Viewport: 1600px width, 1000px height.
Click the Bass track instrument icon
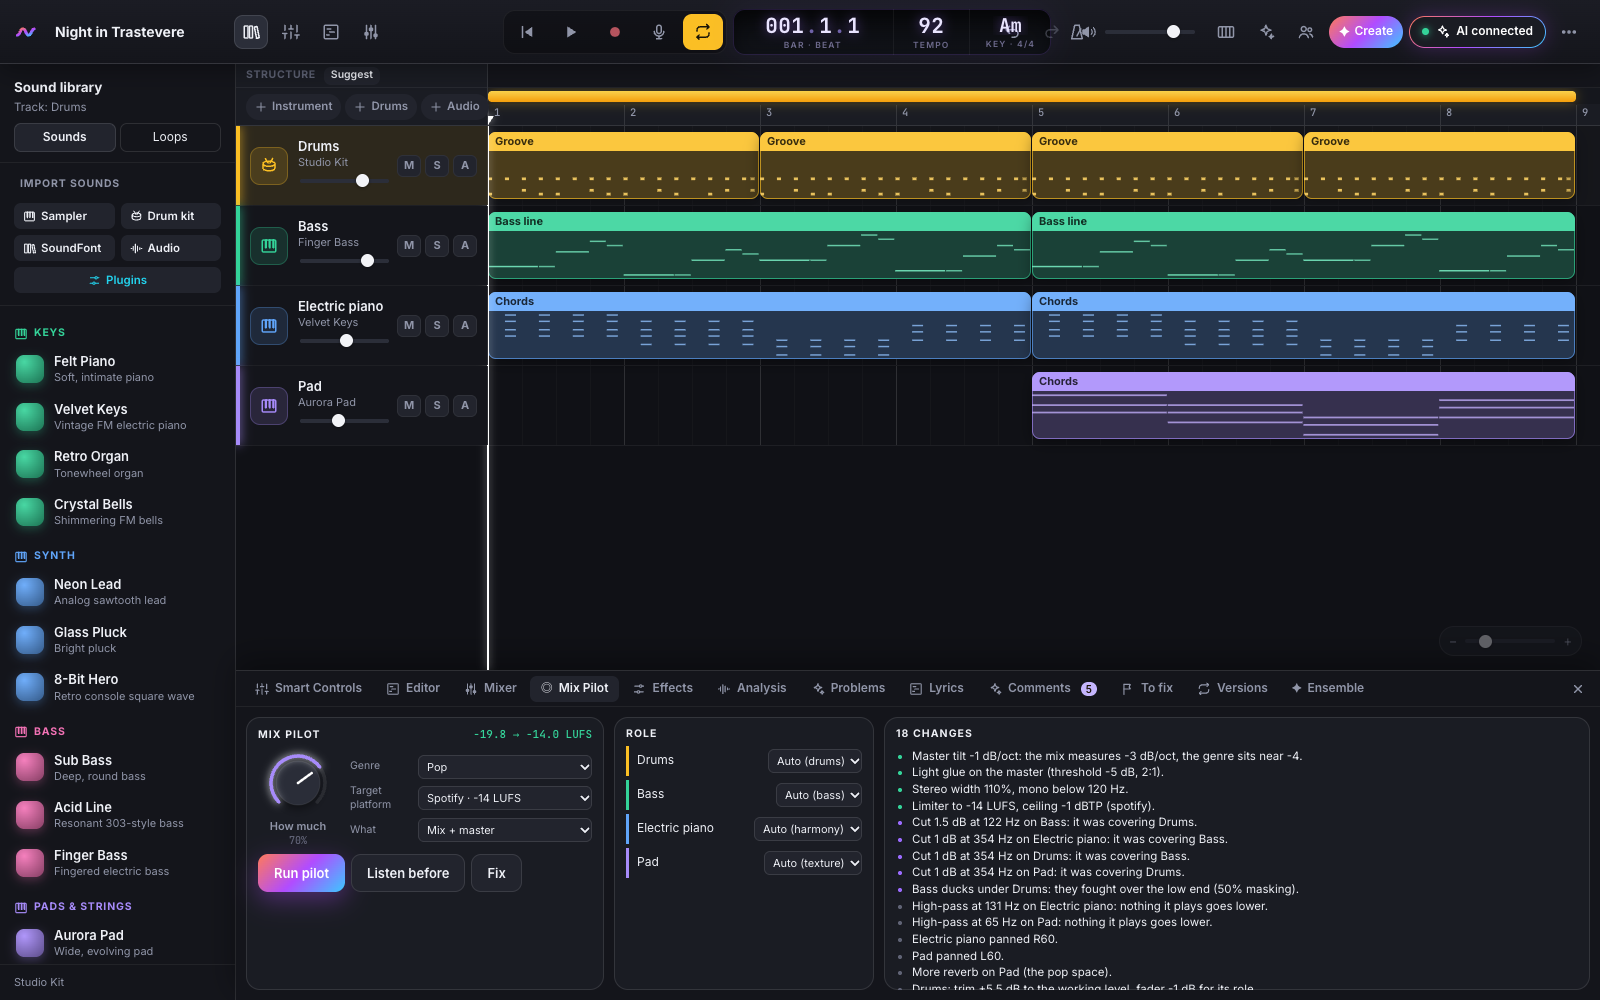[x=269, y=246]
